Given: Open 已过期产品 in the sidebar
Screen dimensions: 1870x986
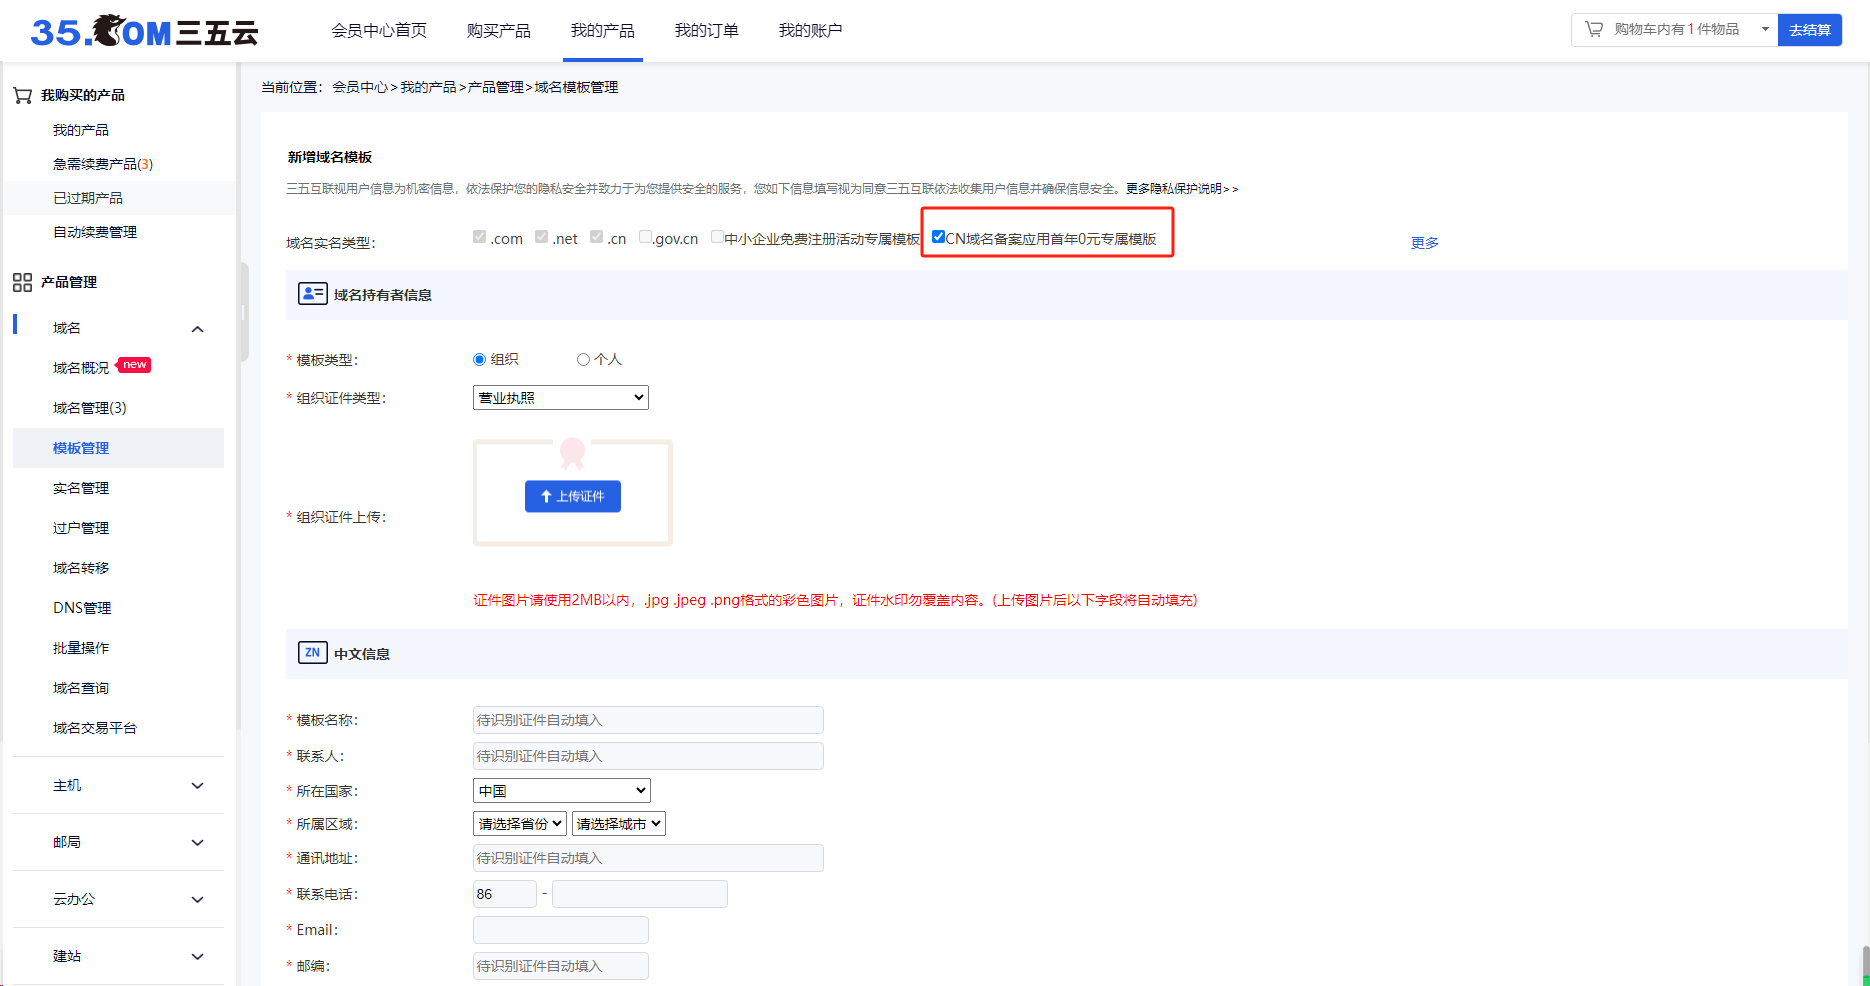Looking at the screenshot, I should (x=88, y=198).
